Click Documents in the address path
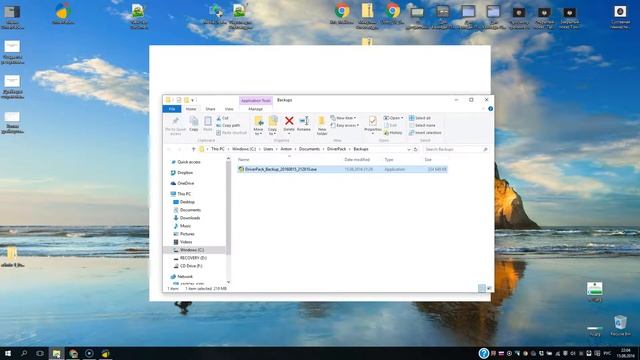The width and height of the screenshot is (640, 360). 309,149
